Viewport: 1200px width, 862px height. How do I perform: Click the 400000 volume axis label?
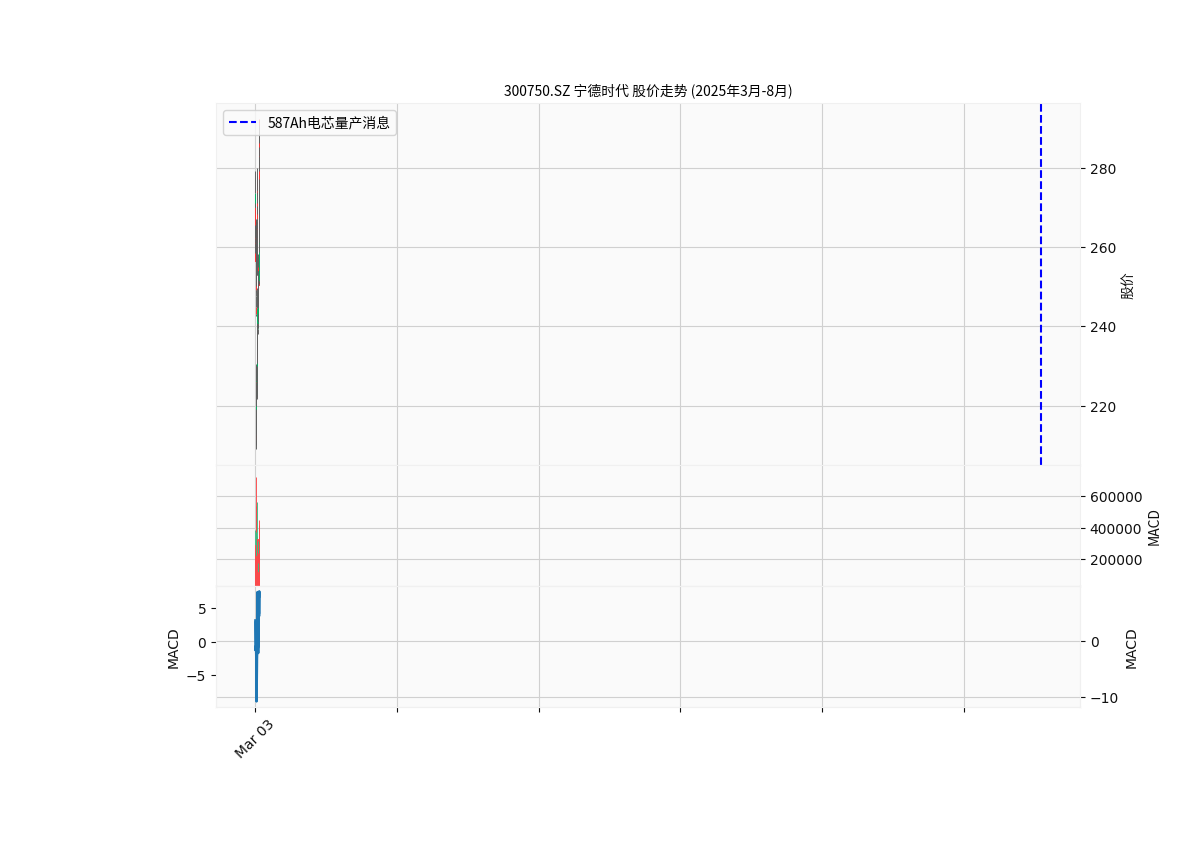coord(1116,529)
